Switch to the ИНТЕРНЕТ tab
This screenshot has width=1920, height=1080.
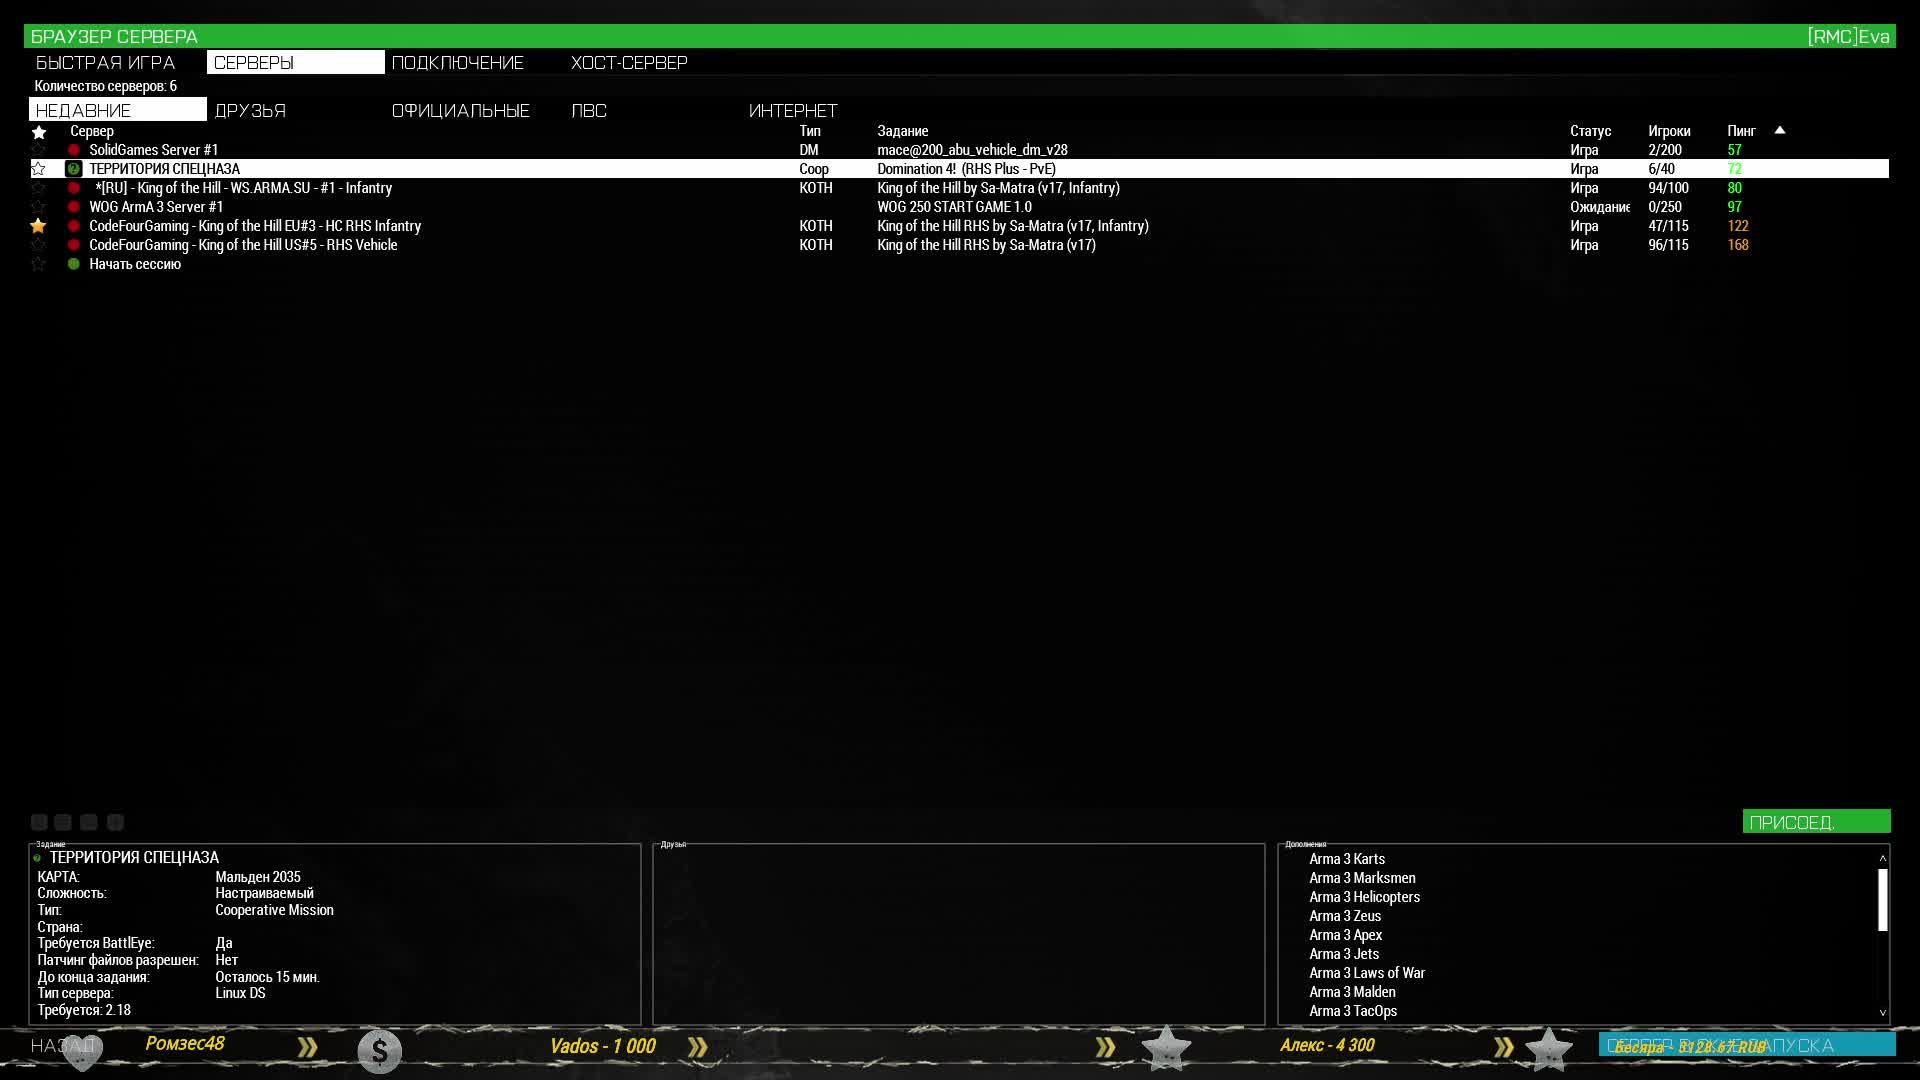[x=793, y=111]
